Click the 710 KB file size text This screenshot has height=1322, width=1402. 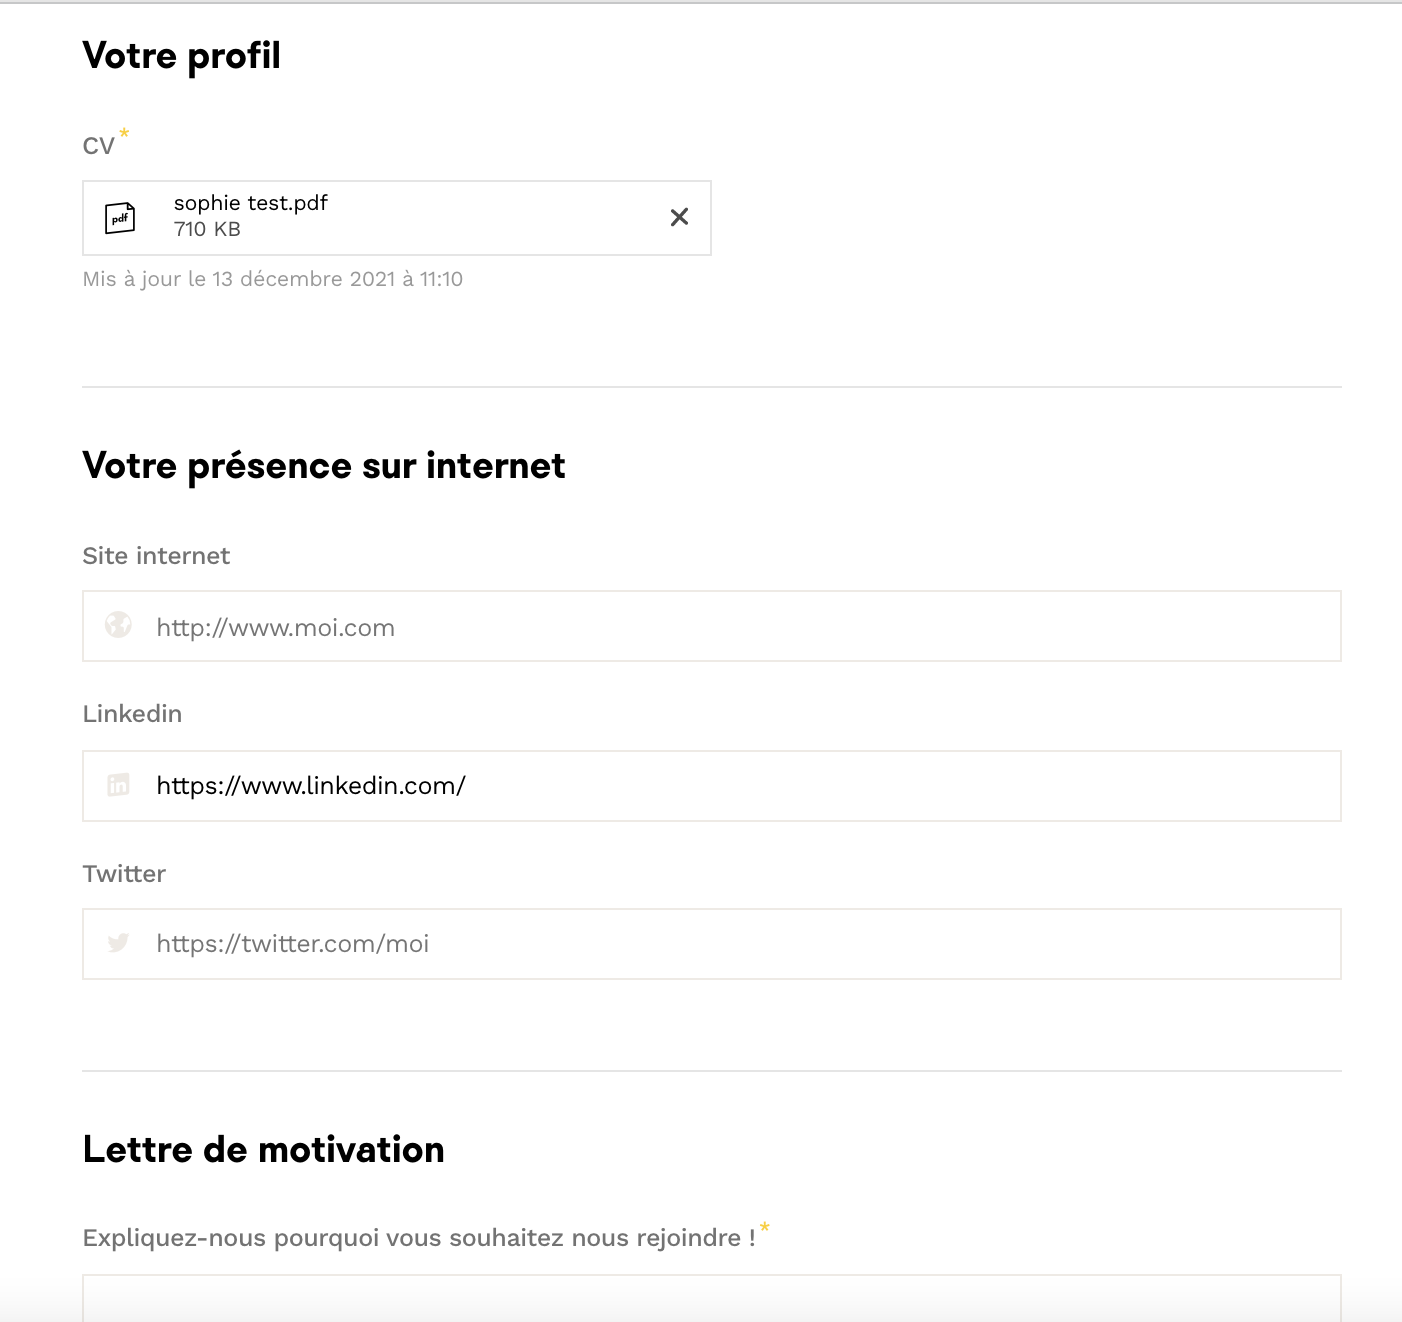(207, 229)
